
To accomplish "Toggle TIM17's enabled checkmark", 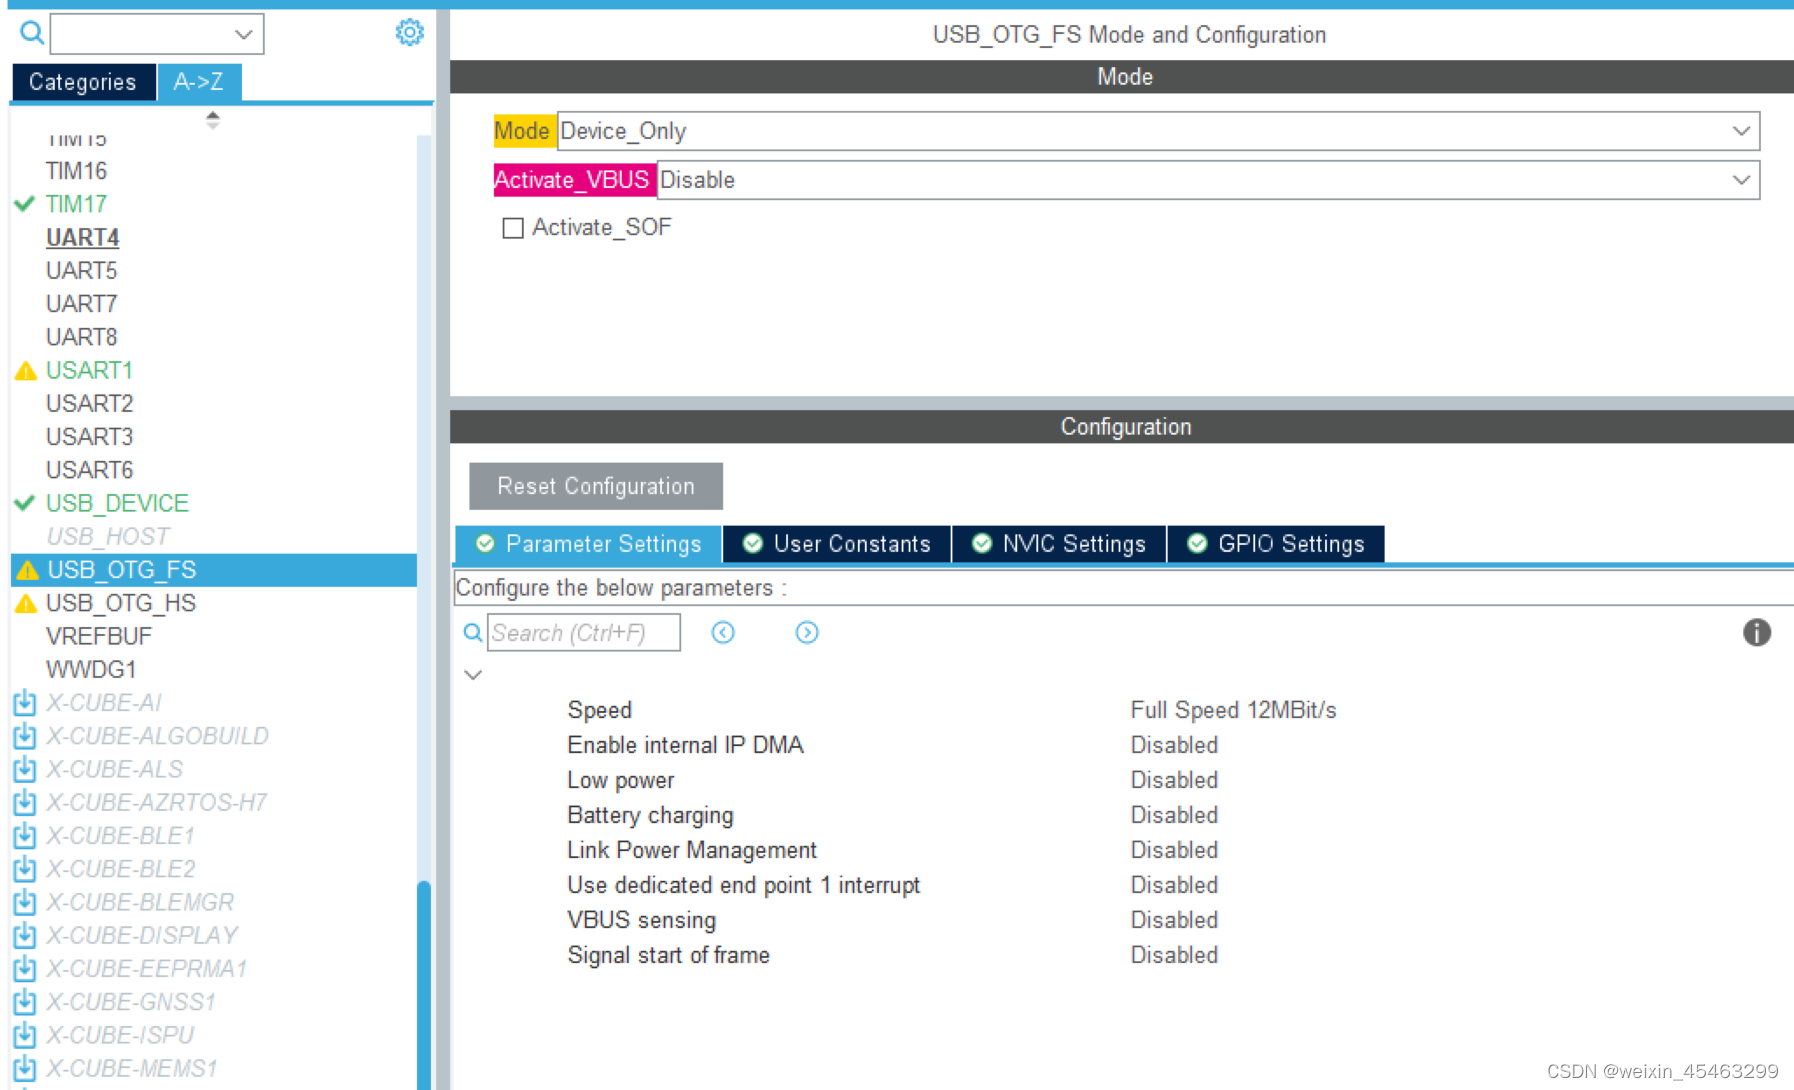I will point(24,203).
